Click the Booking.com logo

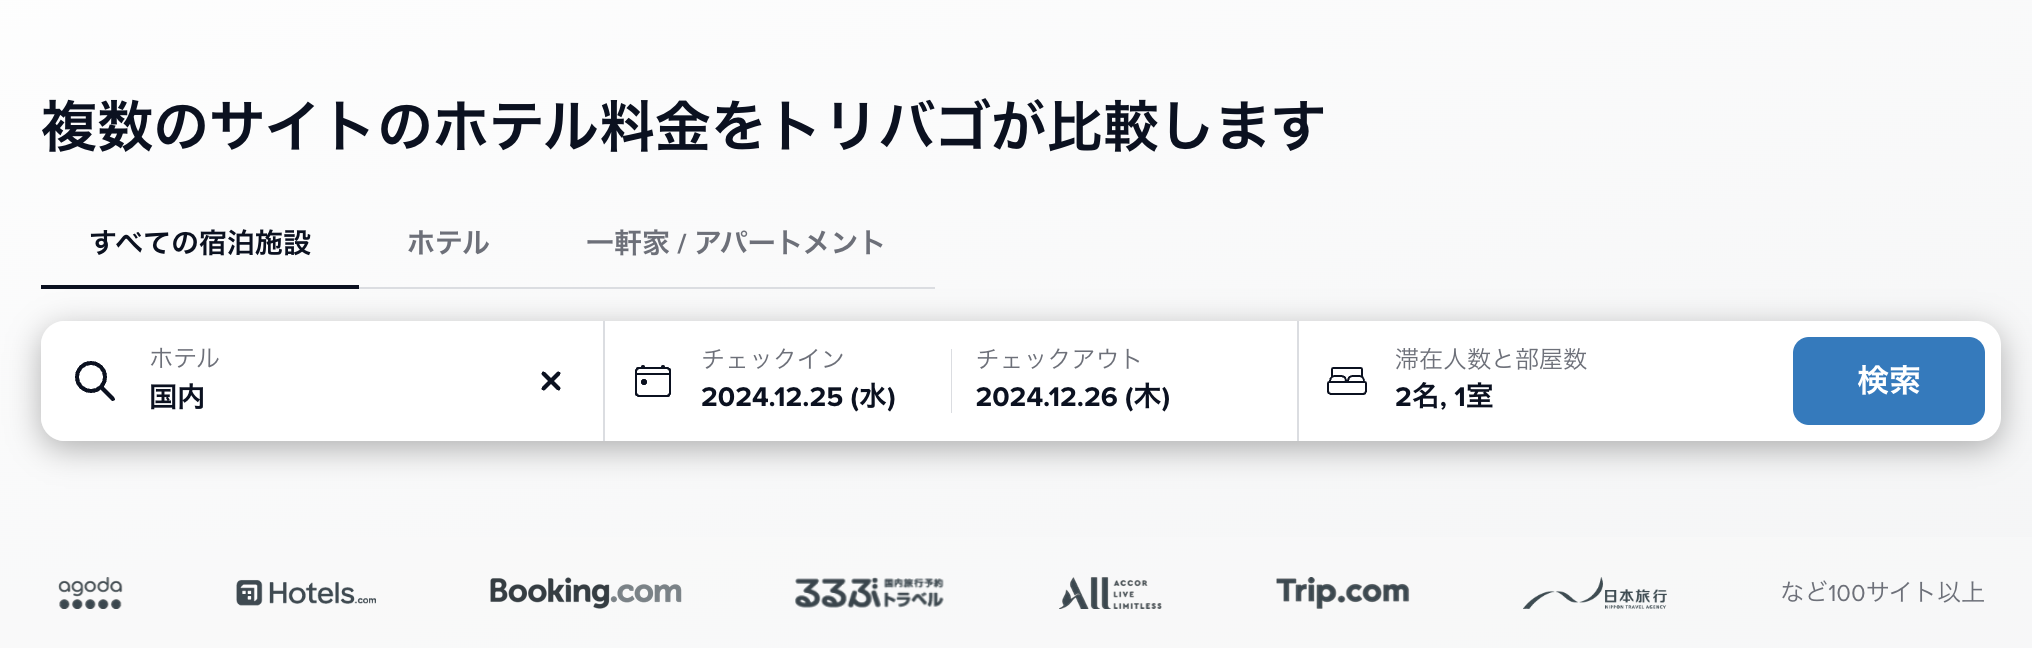point(585,592)
